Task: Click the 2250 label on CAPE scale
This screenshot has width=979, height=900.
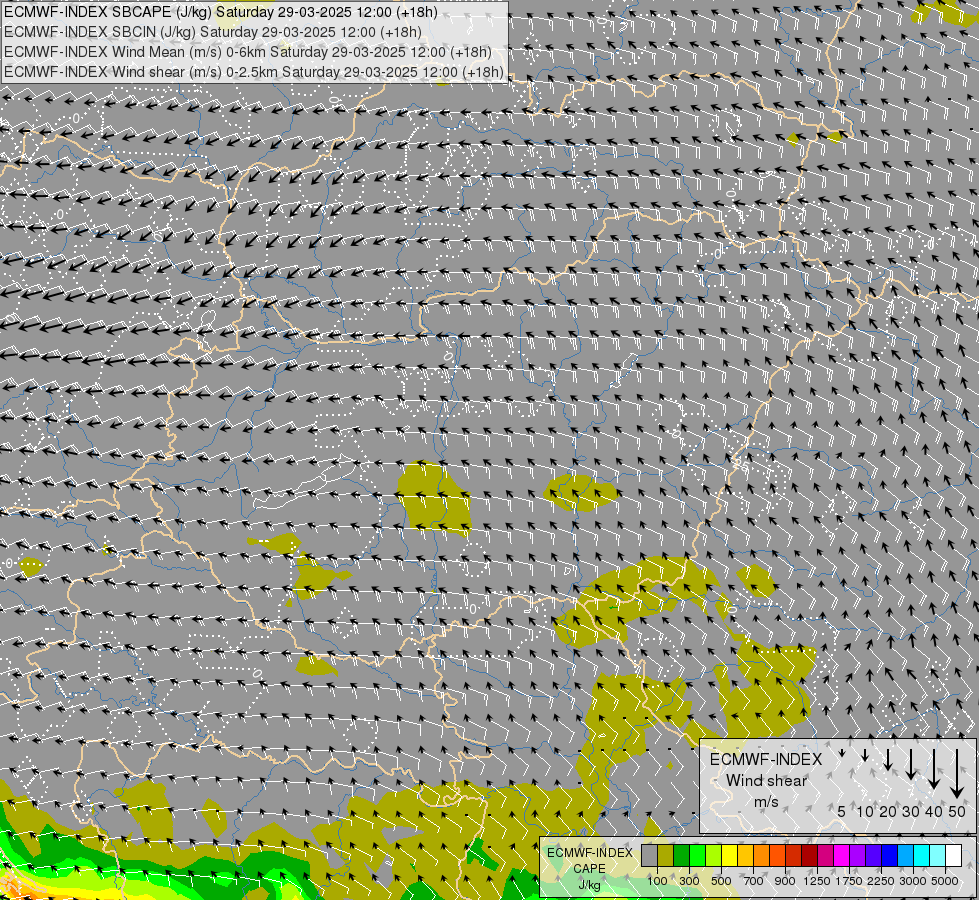Action: pos(881,881)
